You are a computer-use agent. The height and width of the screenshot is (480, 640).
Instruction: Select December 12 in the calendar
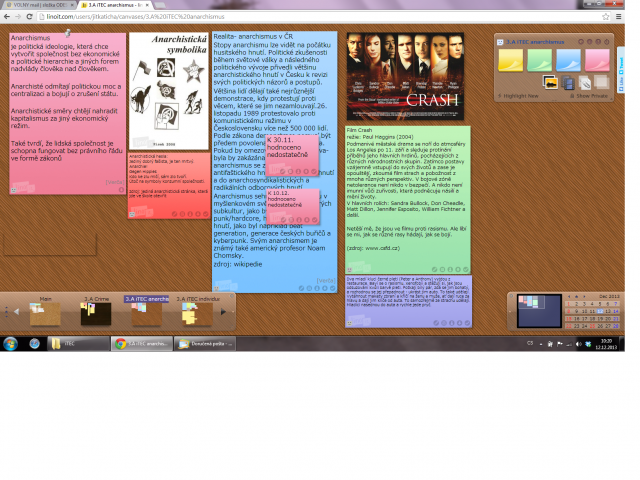pyautogui.click(x=600, y=311)
